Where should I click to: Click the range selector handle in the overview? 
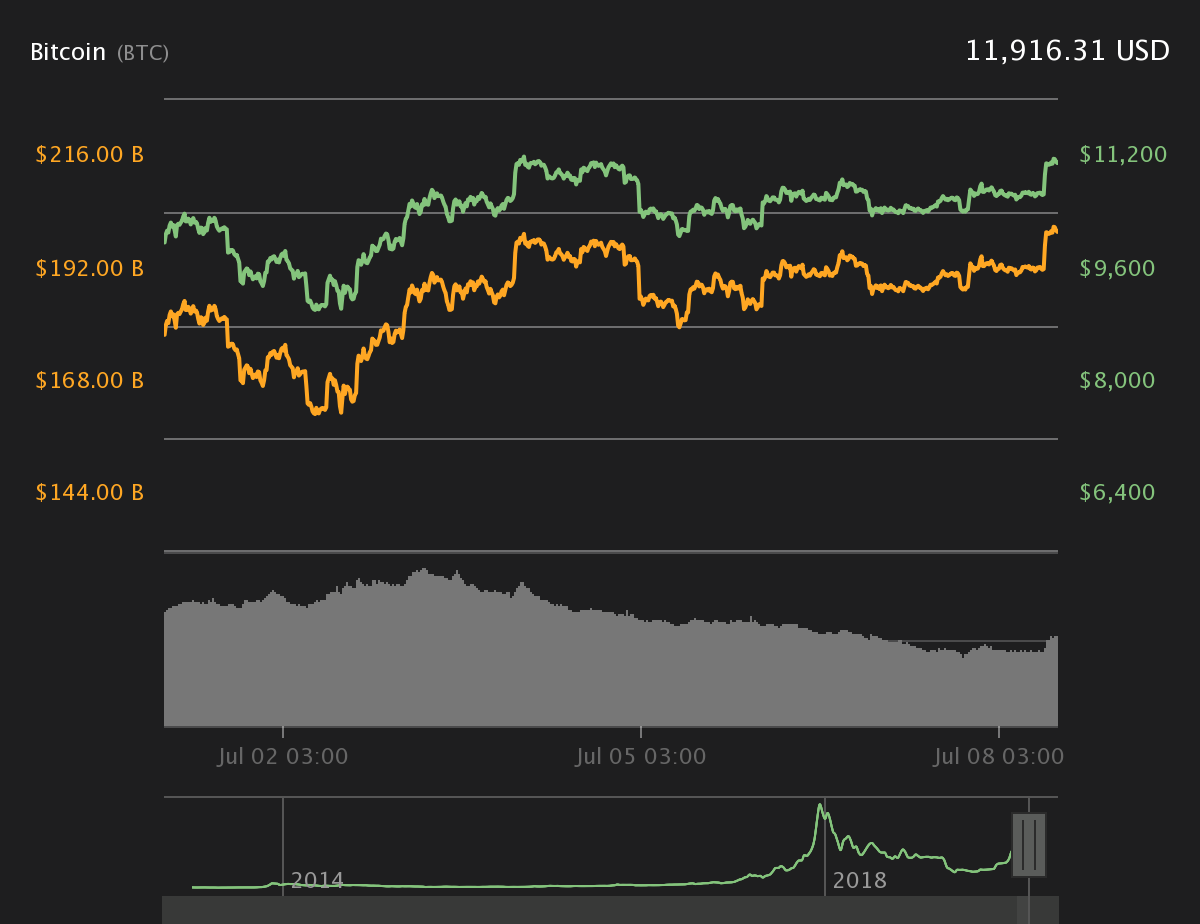tap(1029, 845)
